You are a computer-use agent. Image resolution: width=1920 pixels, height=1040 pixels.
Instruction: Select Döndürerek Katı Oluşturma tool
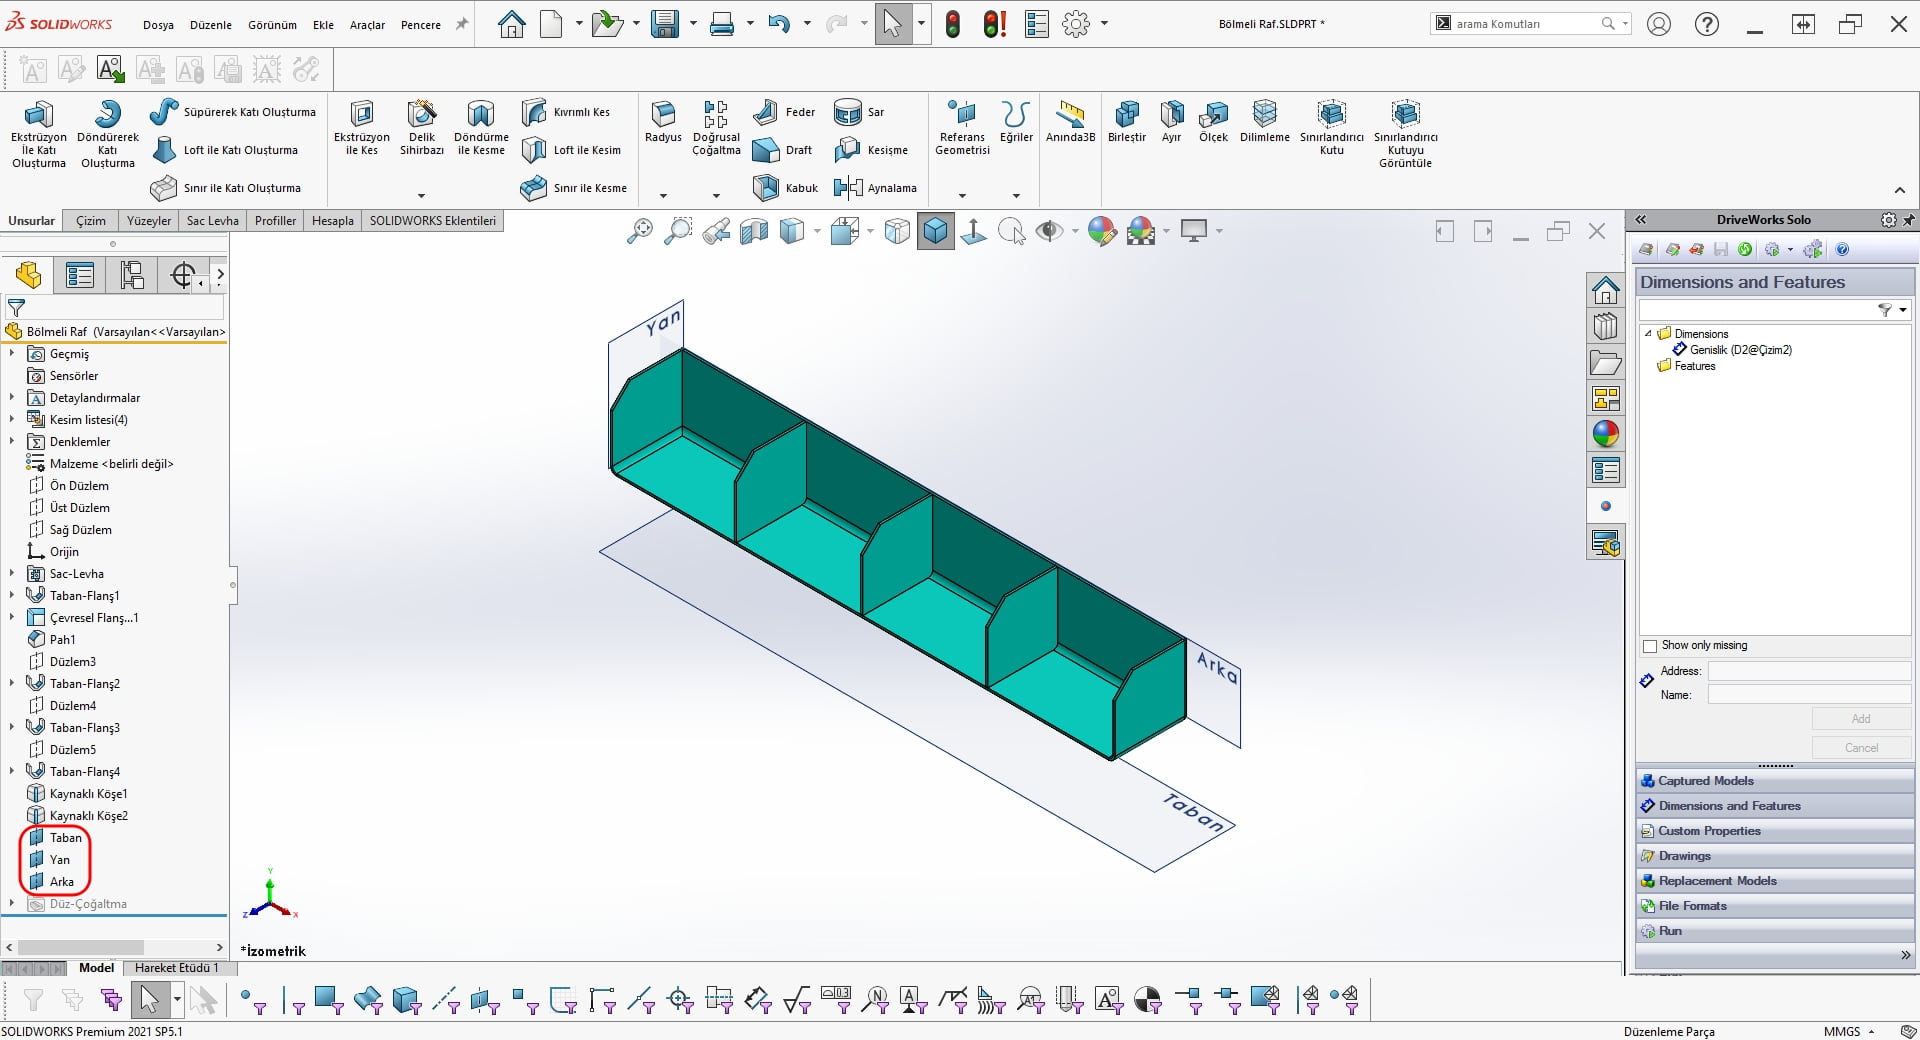107,135
